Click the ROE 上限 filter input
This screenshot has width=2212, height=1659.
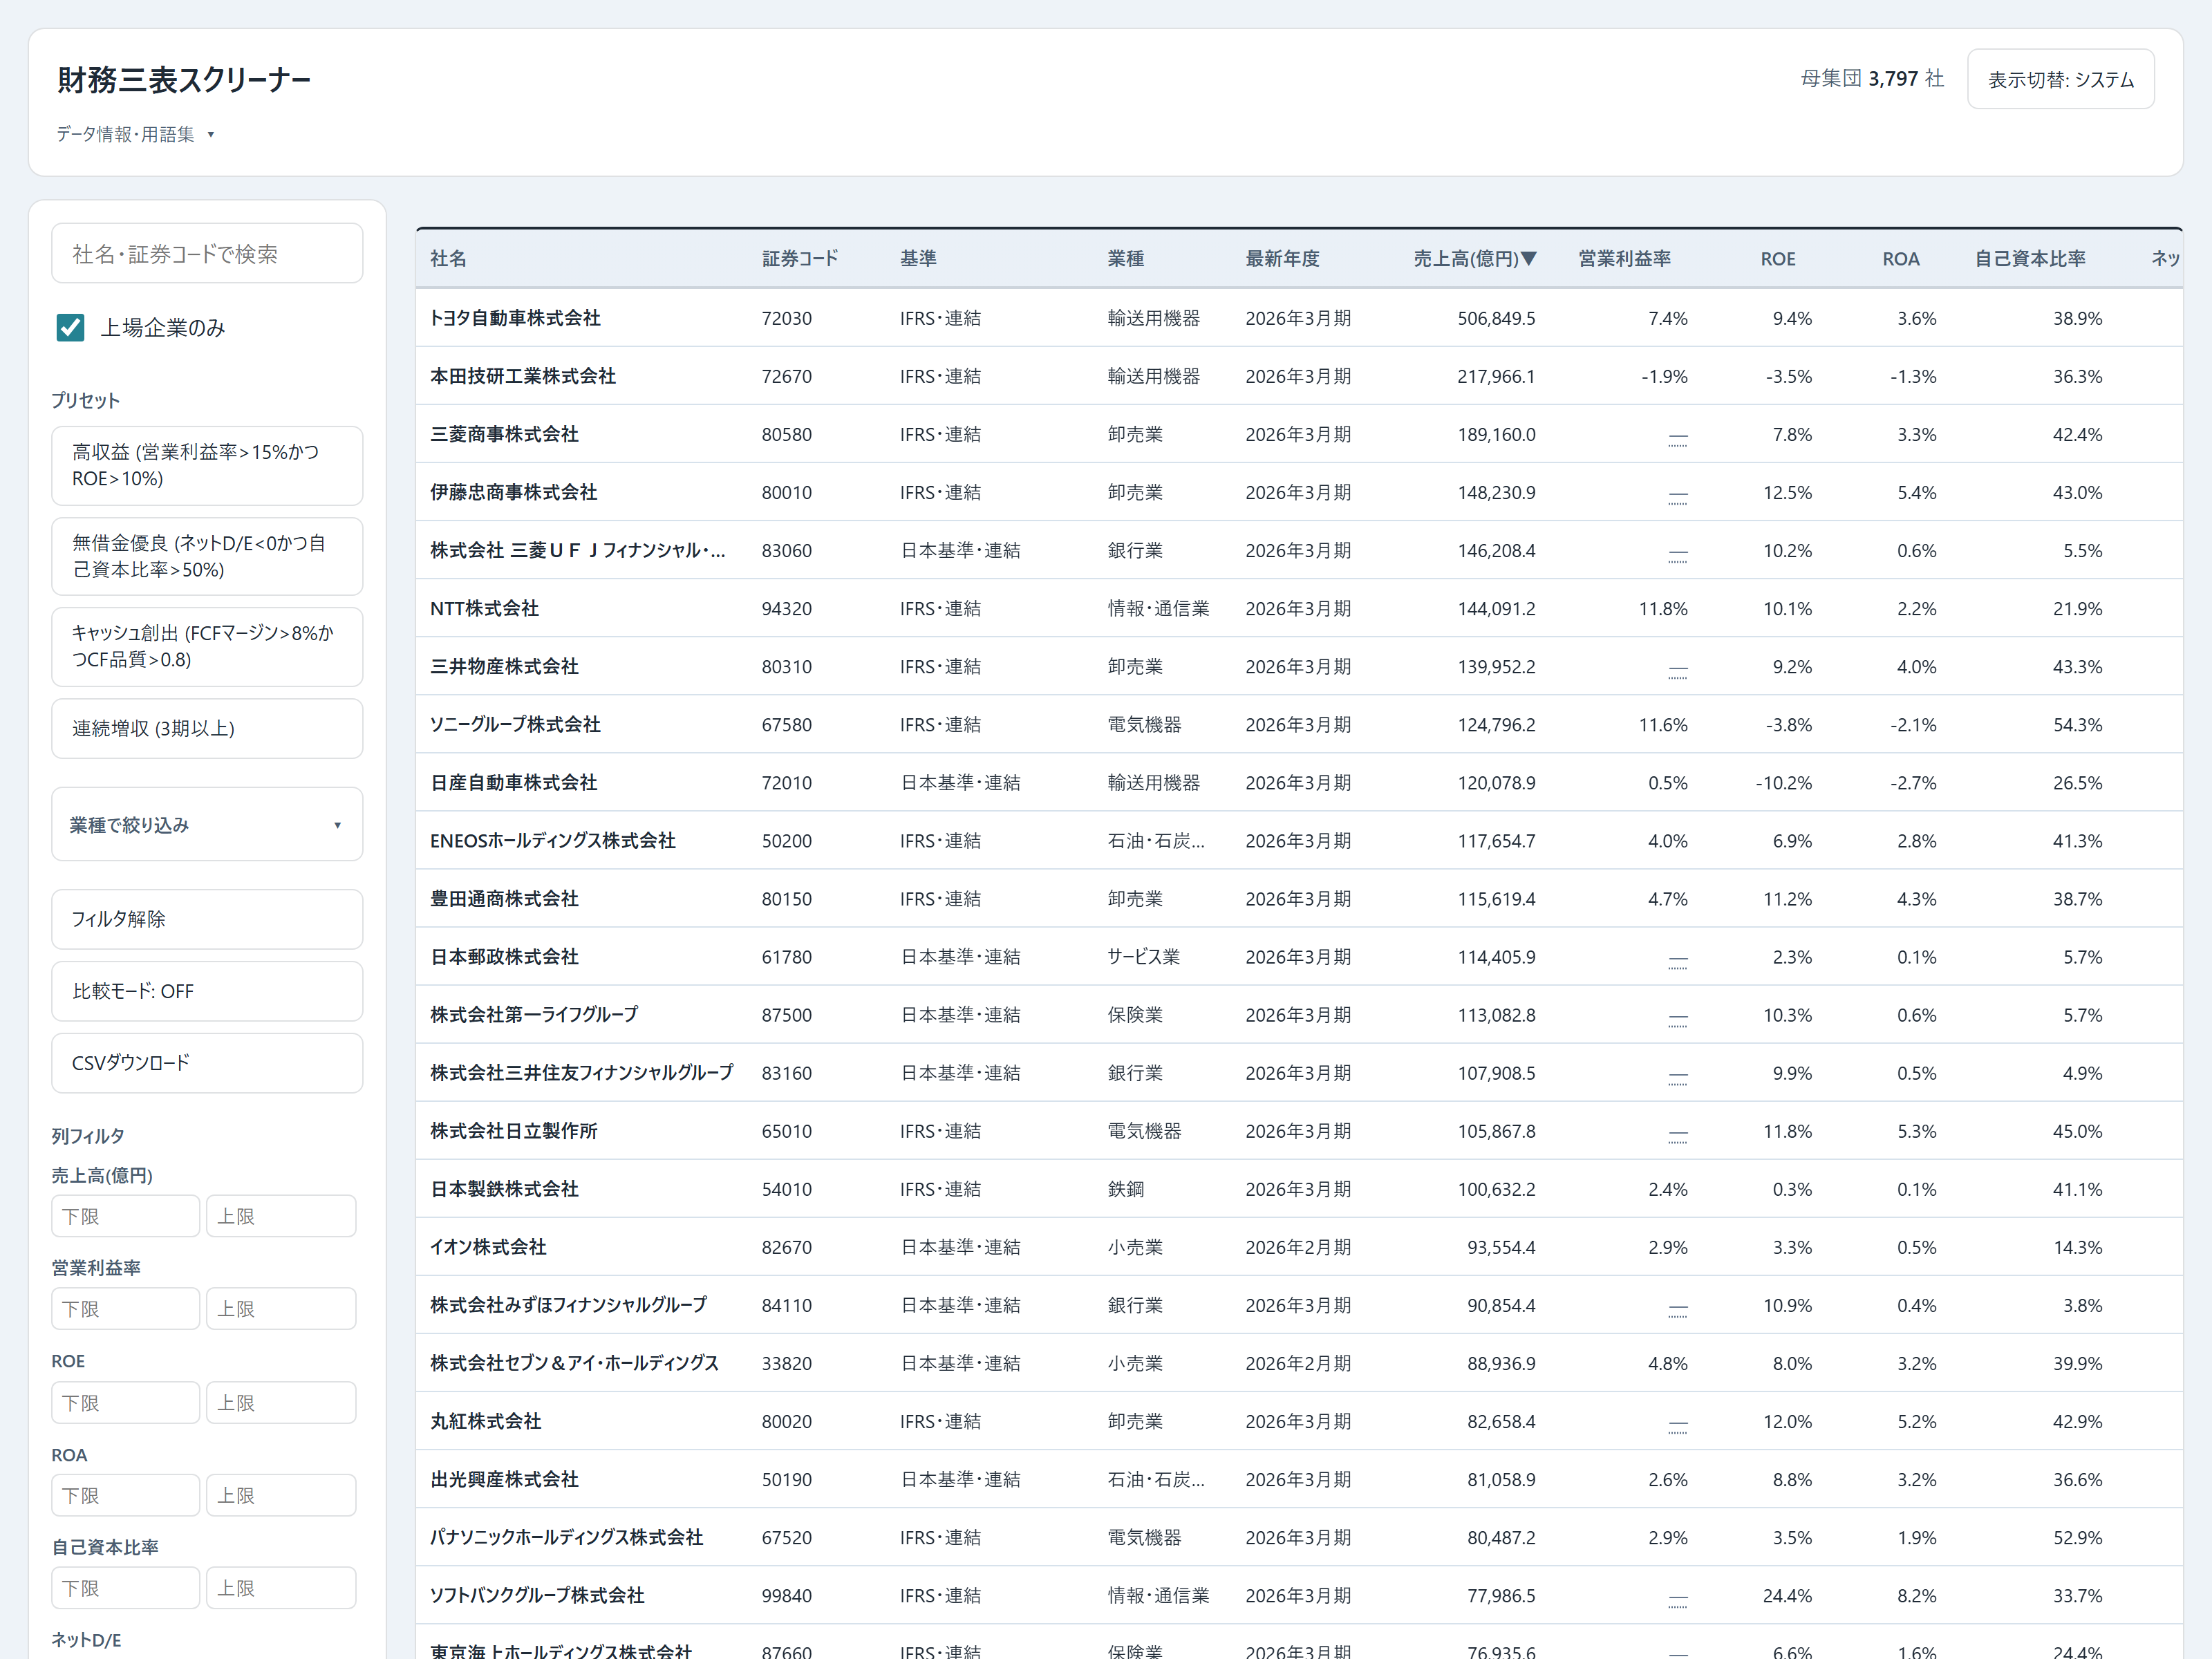tap(281, 1403)
